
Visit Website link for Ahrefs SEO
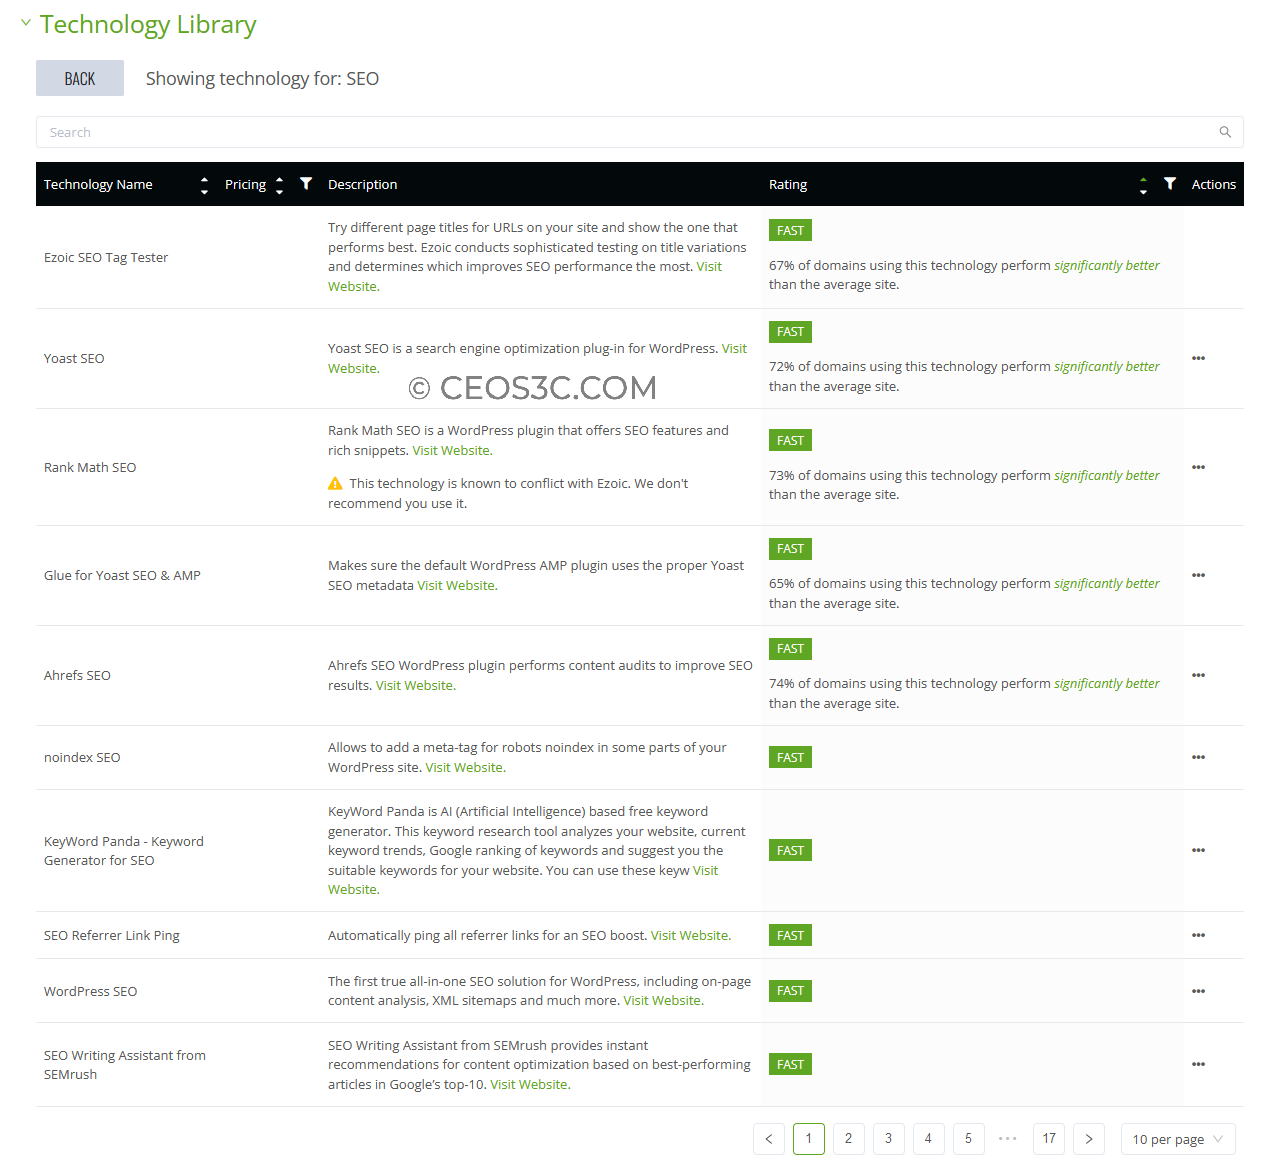click(414, 686)
